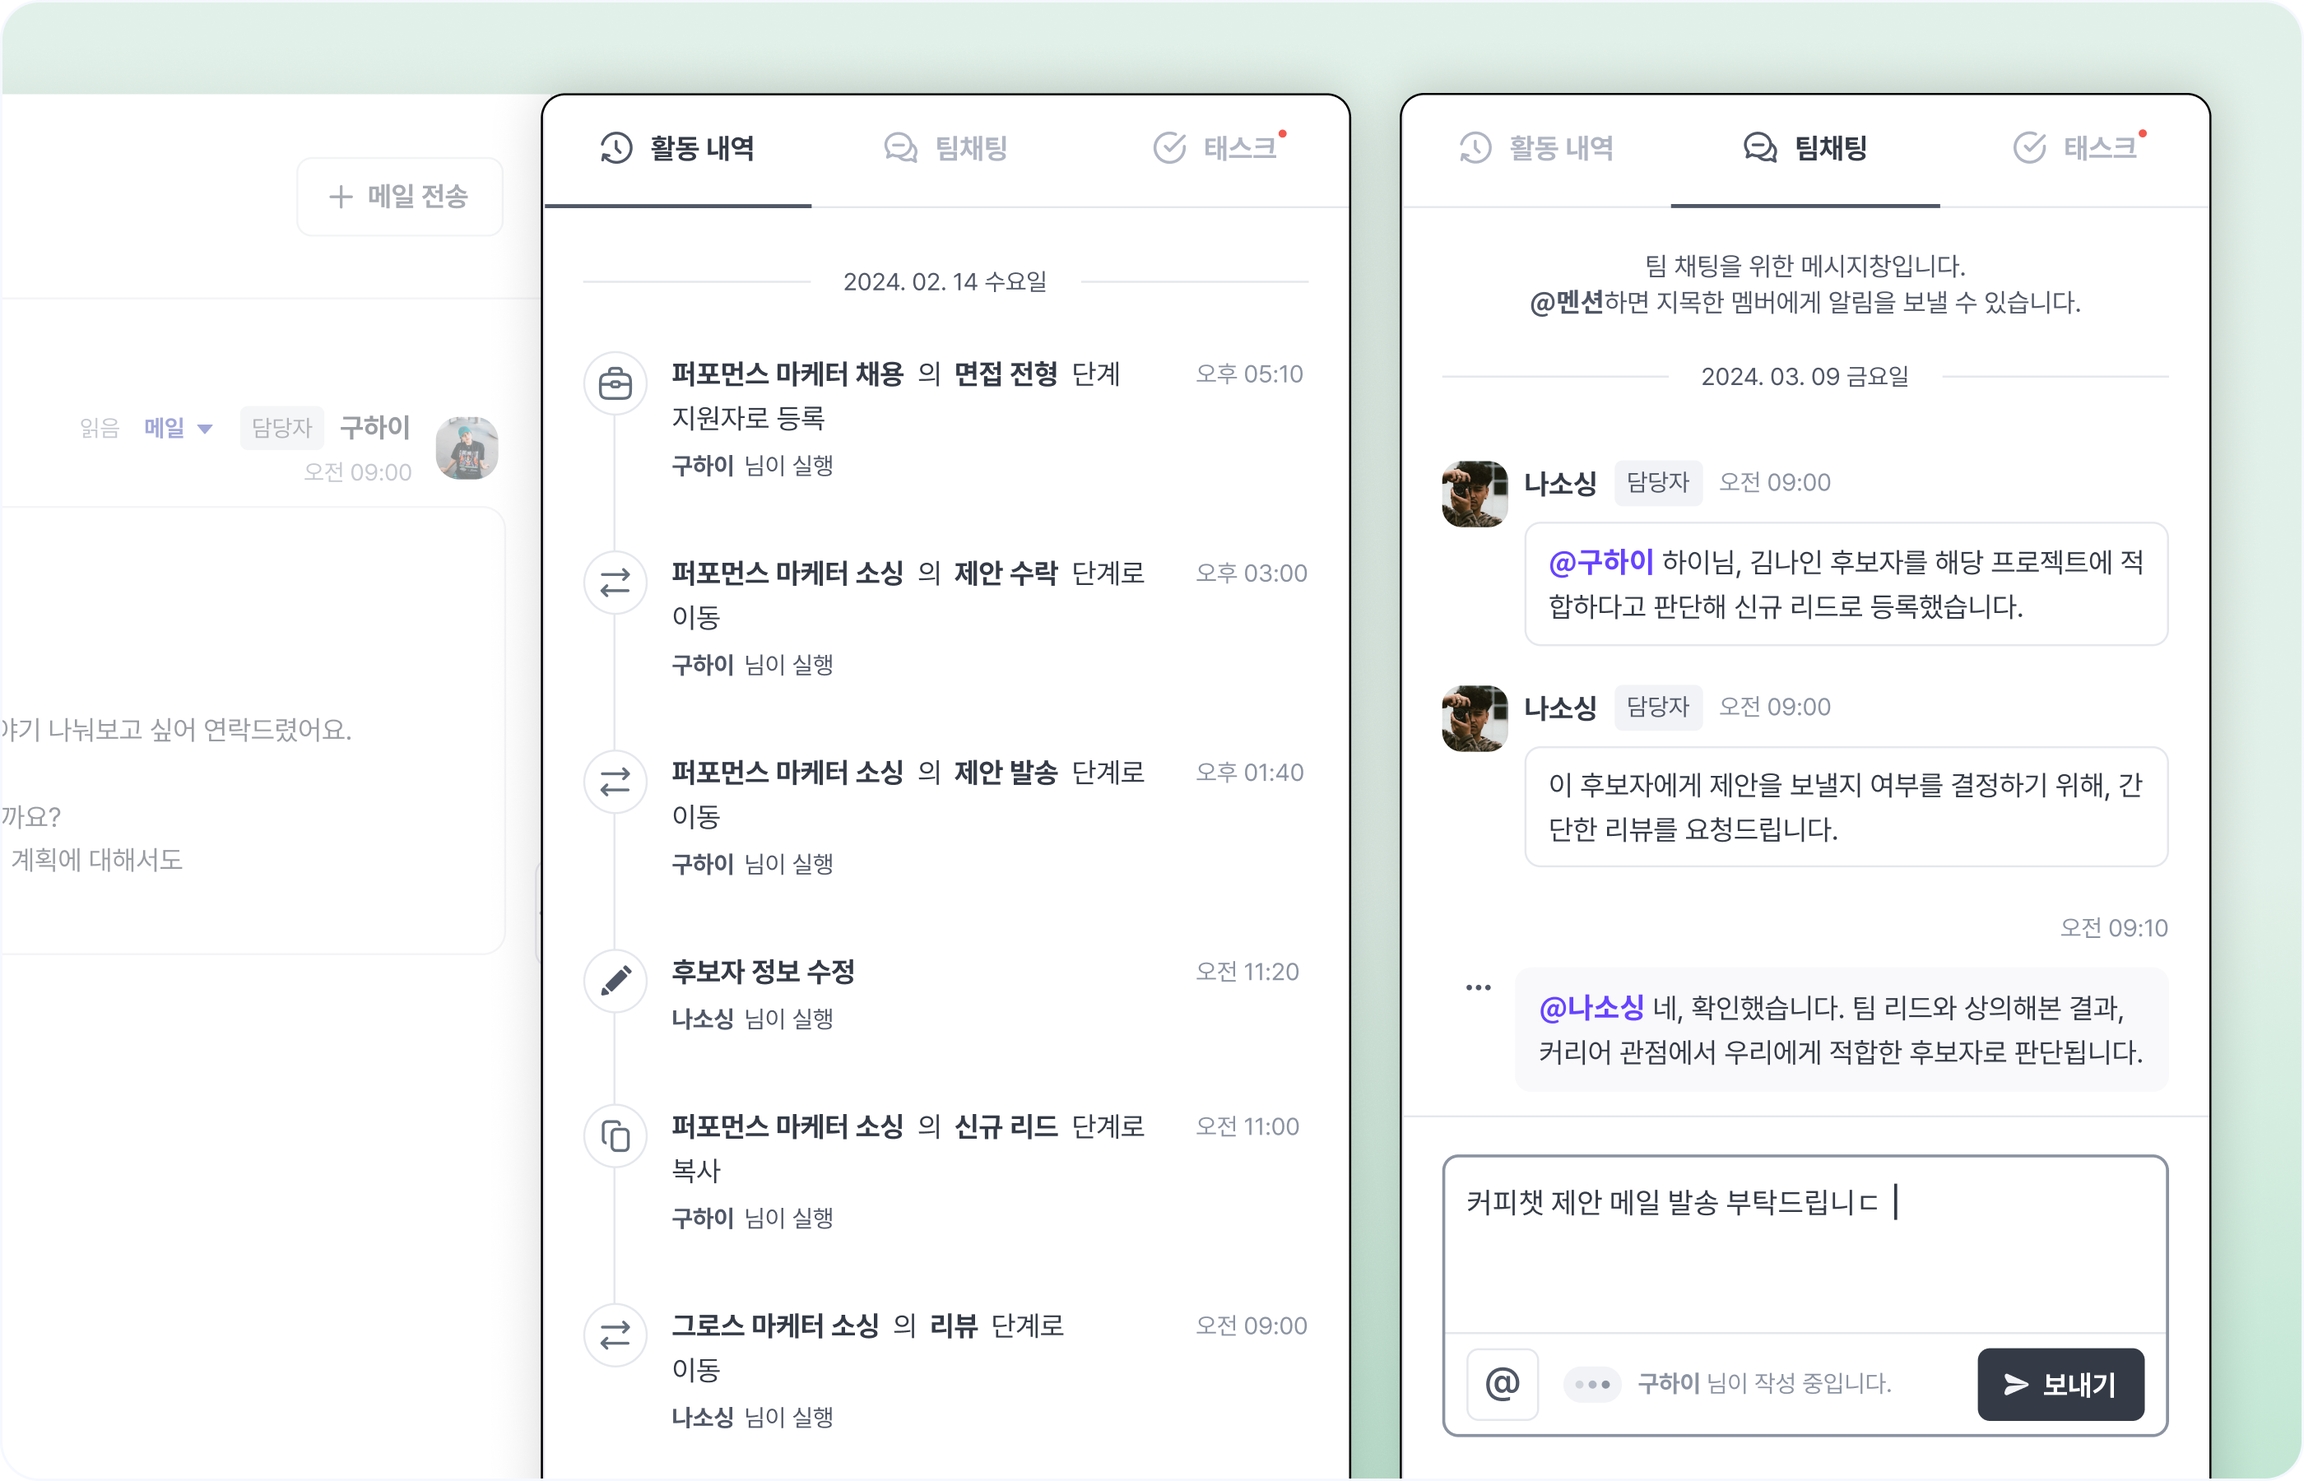The height and width of the screenshot is (1481, 2304).
Task: Open the 태스크 tab in right panel
Action: (x=2077, y=148)
